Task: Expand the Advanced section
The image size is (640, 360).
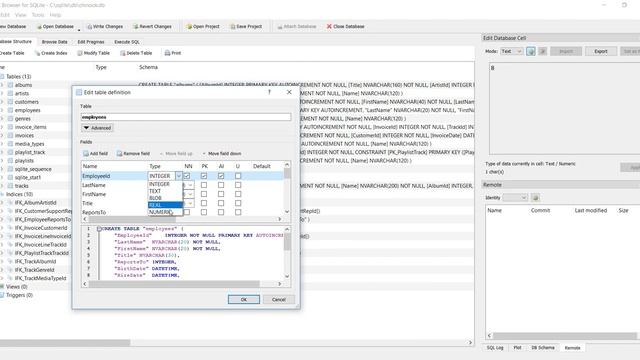Action: point(97,128)
